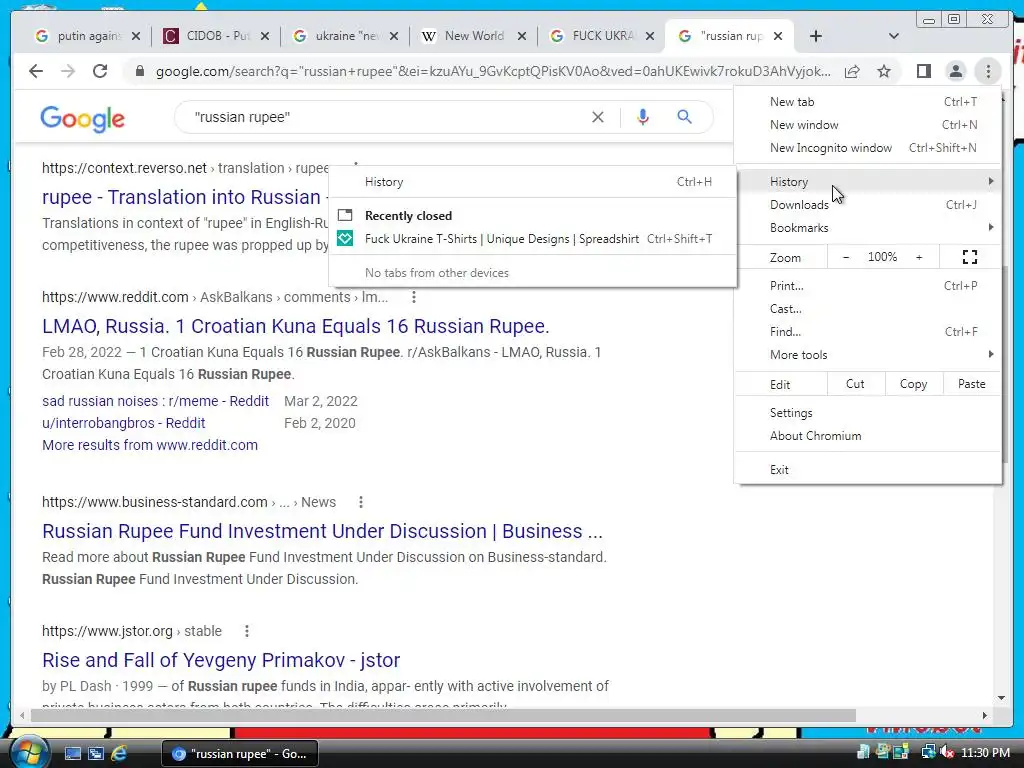Open the profile avatar icon
The height and width of the screenshot is (768, 1024).
tap(955, 71)
